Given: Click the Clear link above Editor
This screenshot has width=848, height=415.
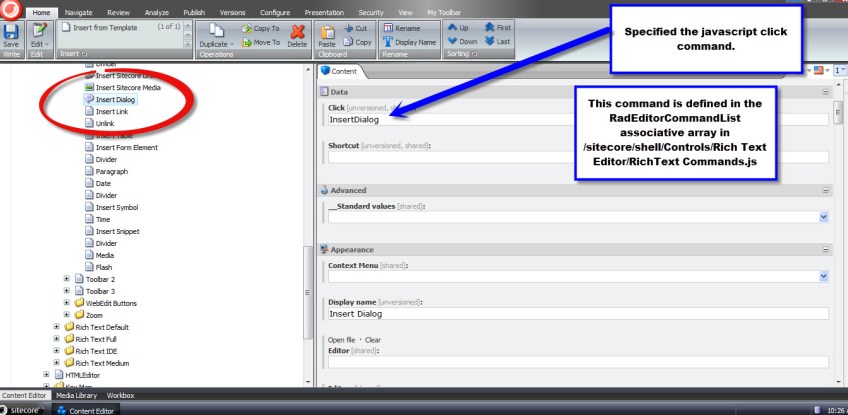Looking at the screenshot, I should click(372, 340).
